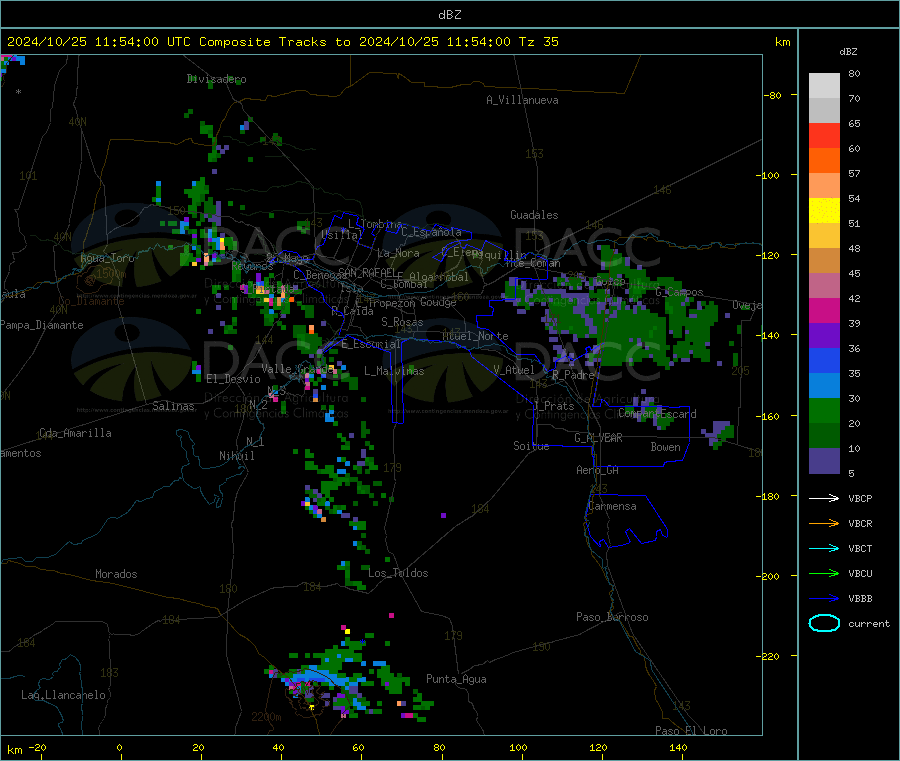Click the 'Punta_Agua' map label

456,679
